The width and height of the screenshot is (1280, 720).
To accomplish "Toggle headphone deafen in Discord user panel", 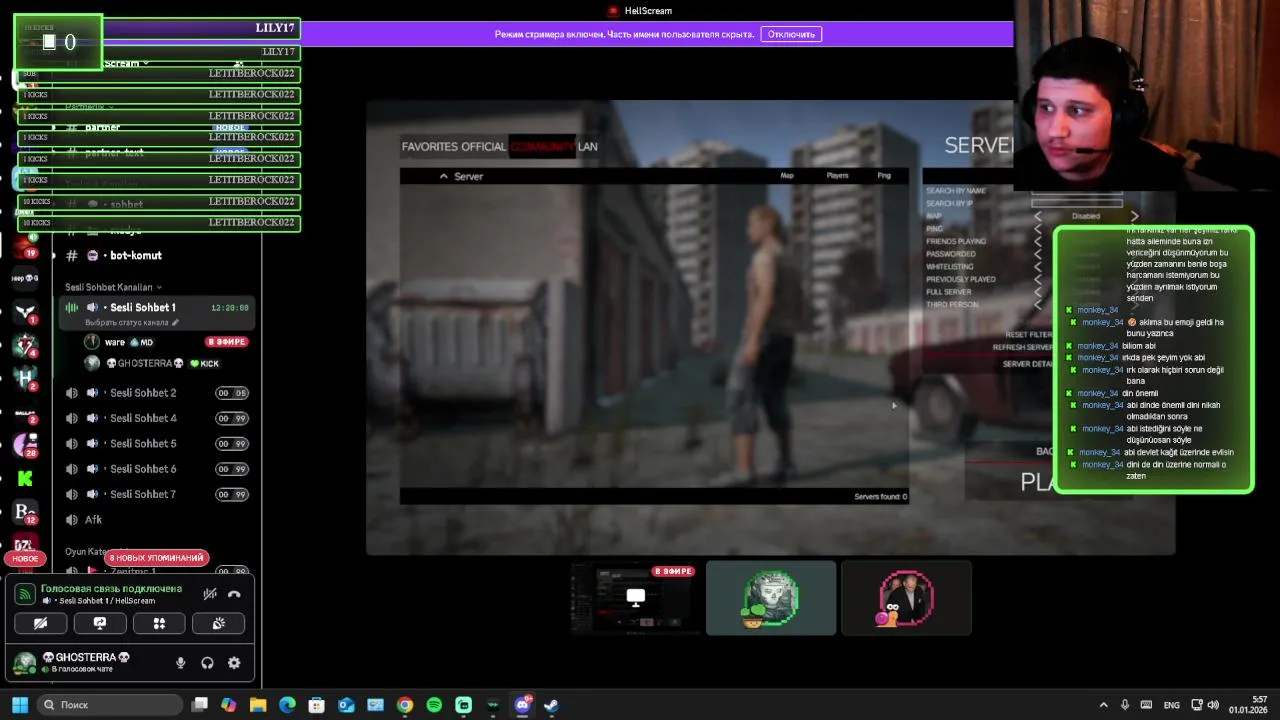I will [x=207, y=663].
